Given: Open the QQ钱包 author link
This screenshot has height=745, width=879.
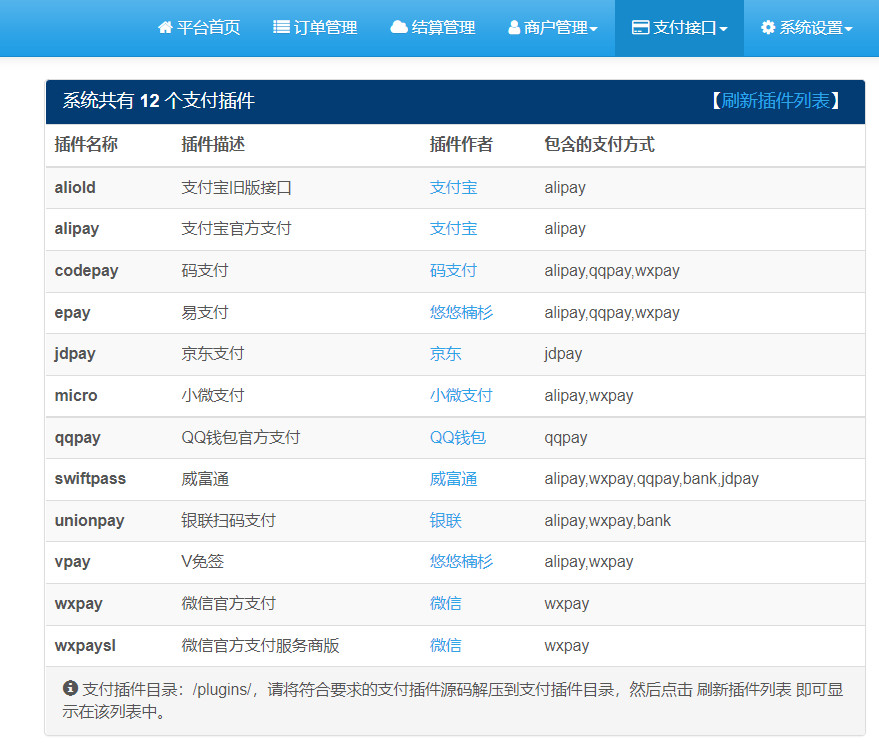Looking at the screenshot, I should coord(458,437).
